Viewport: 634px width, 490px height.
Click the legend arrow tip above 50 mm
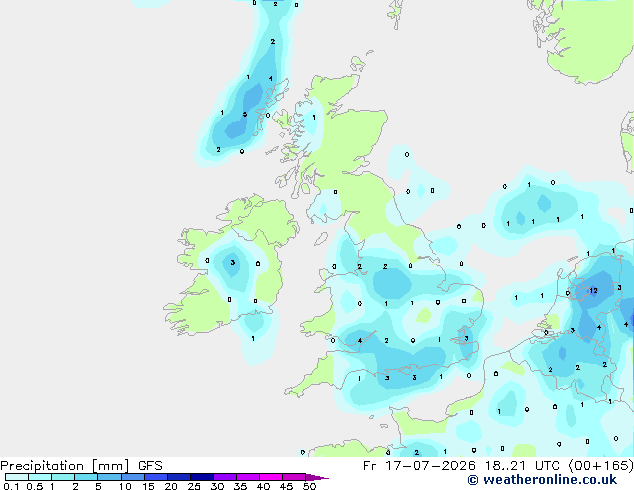pyautogui.click(x=317, y=477)
